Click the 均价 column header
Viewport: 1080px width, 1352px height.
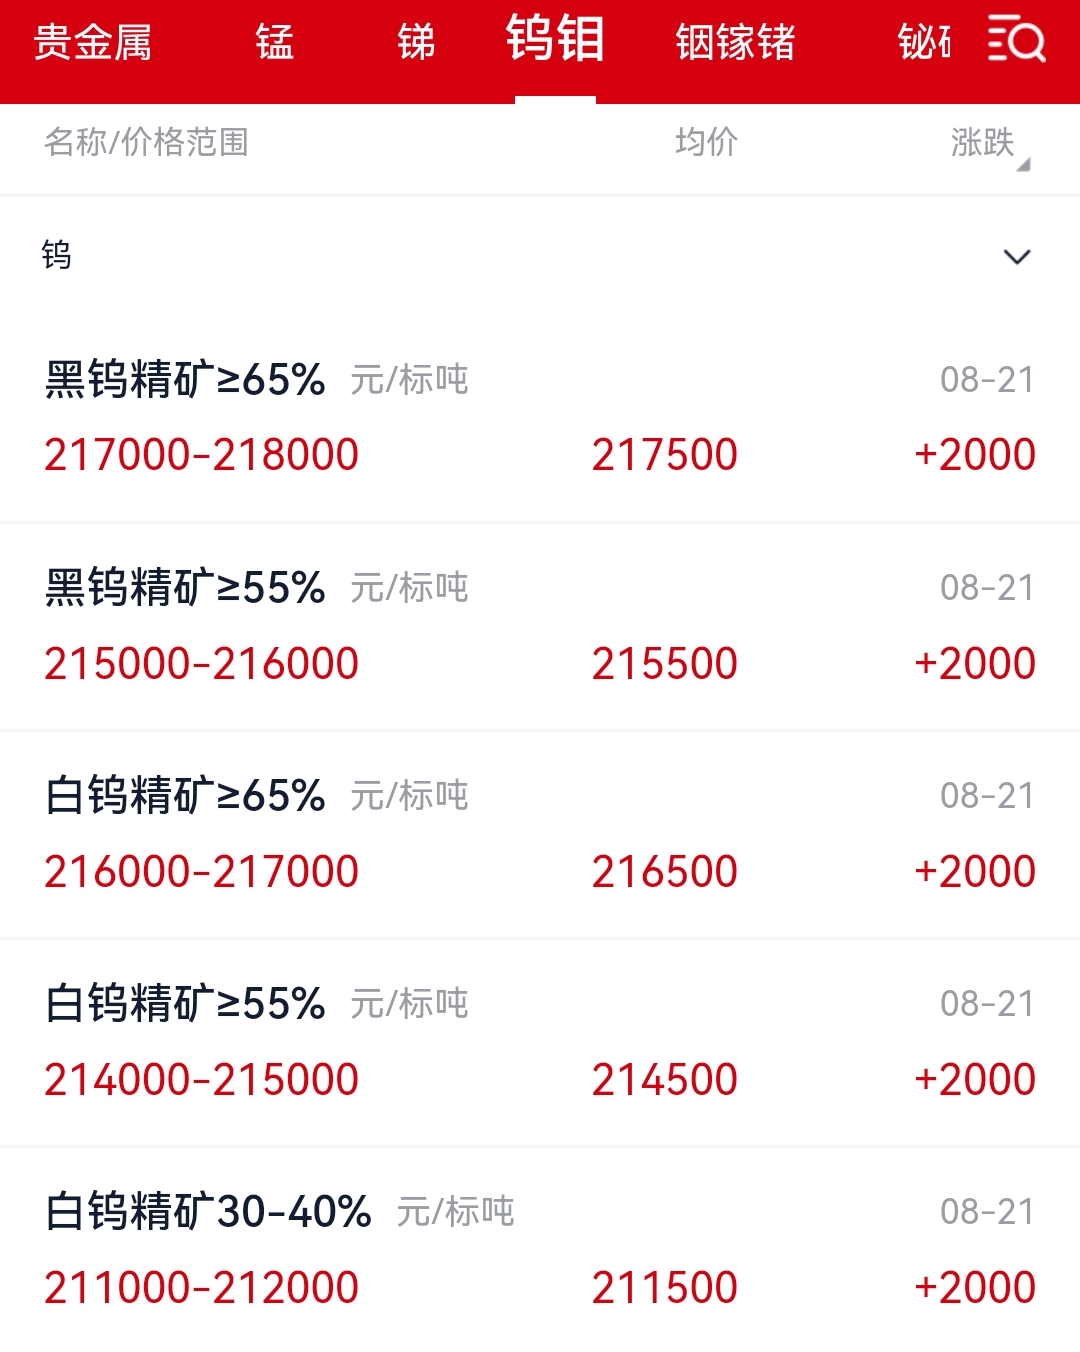coord(706,142)
